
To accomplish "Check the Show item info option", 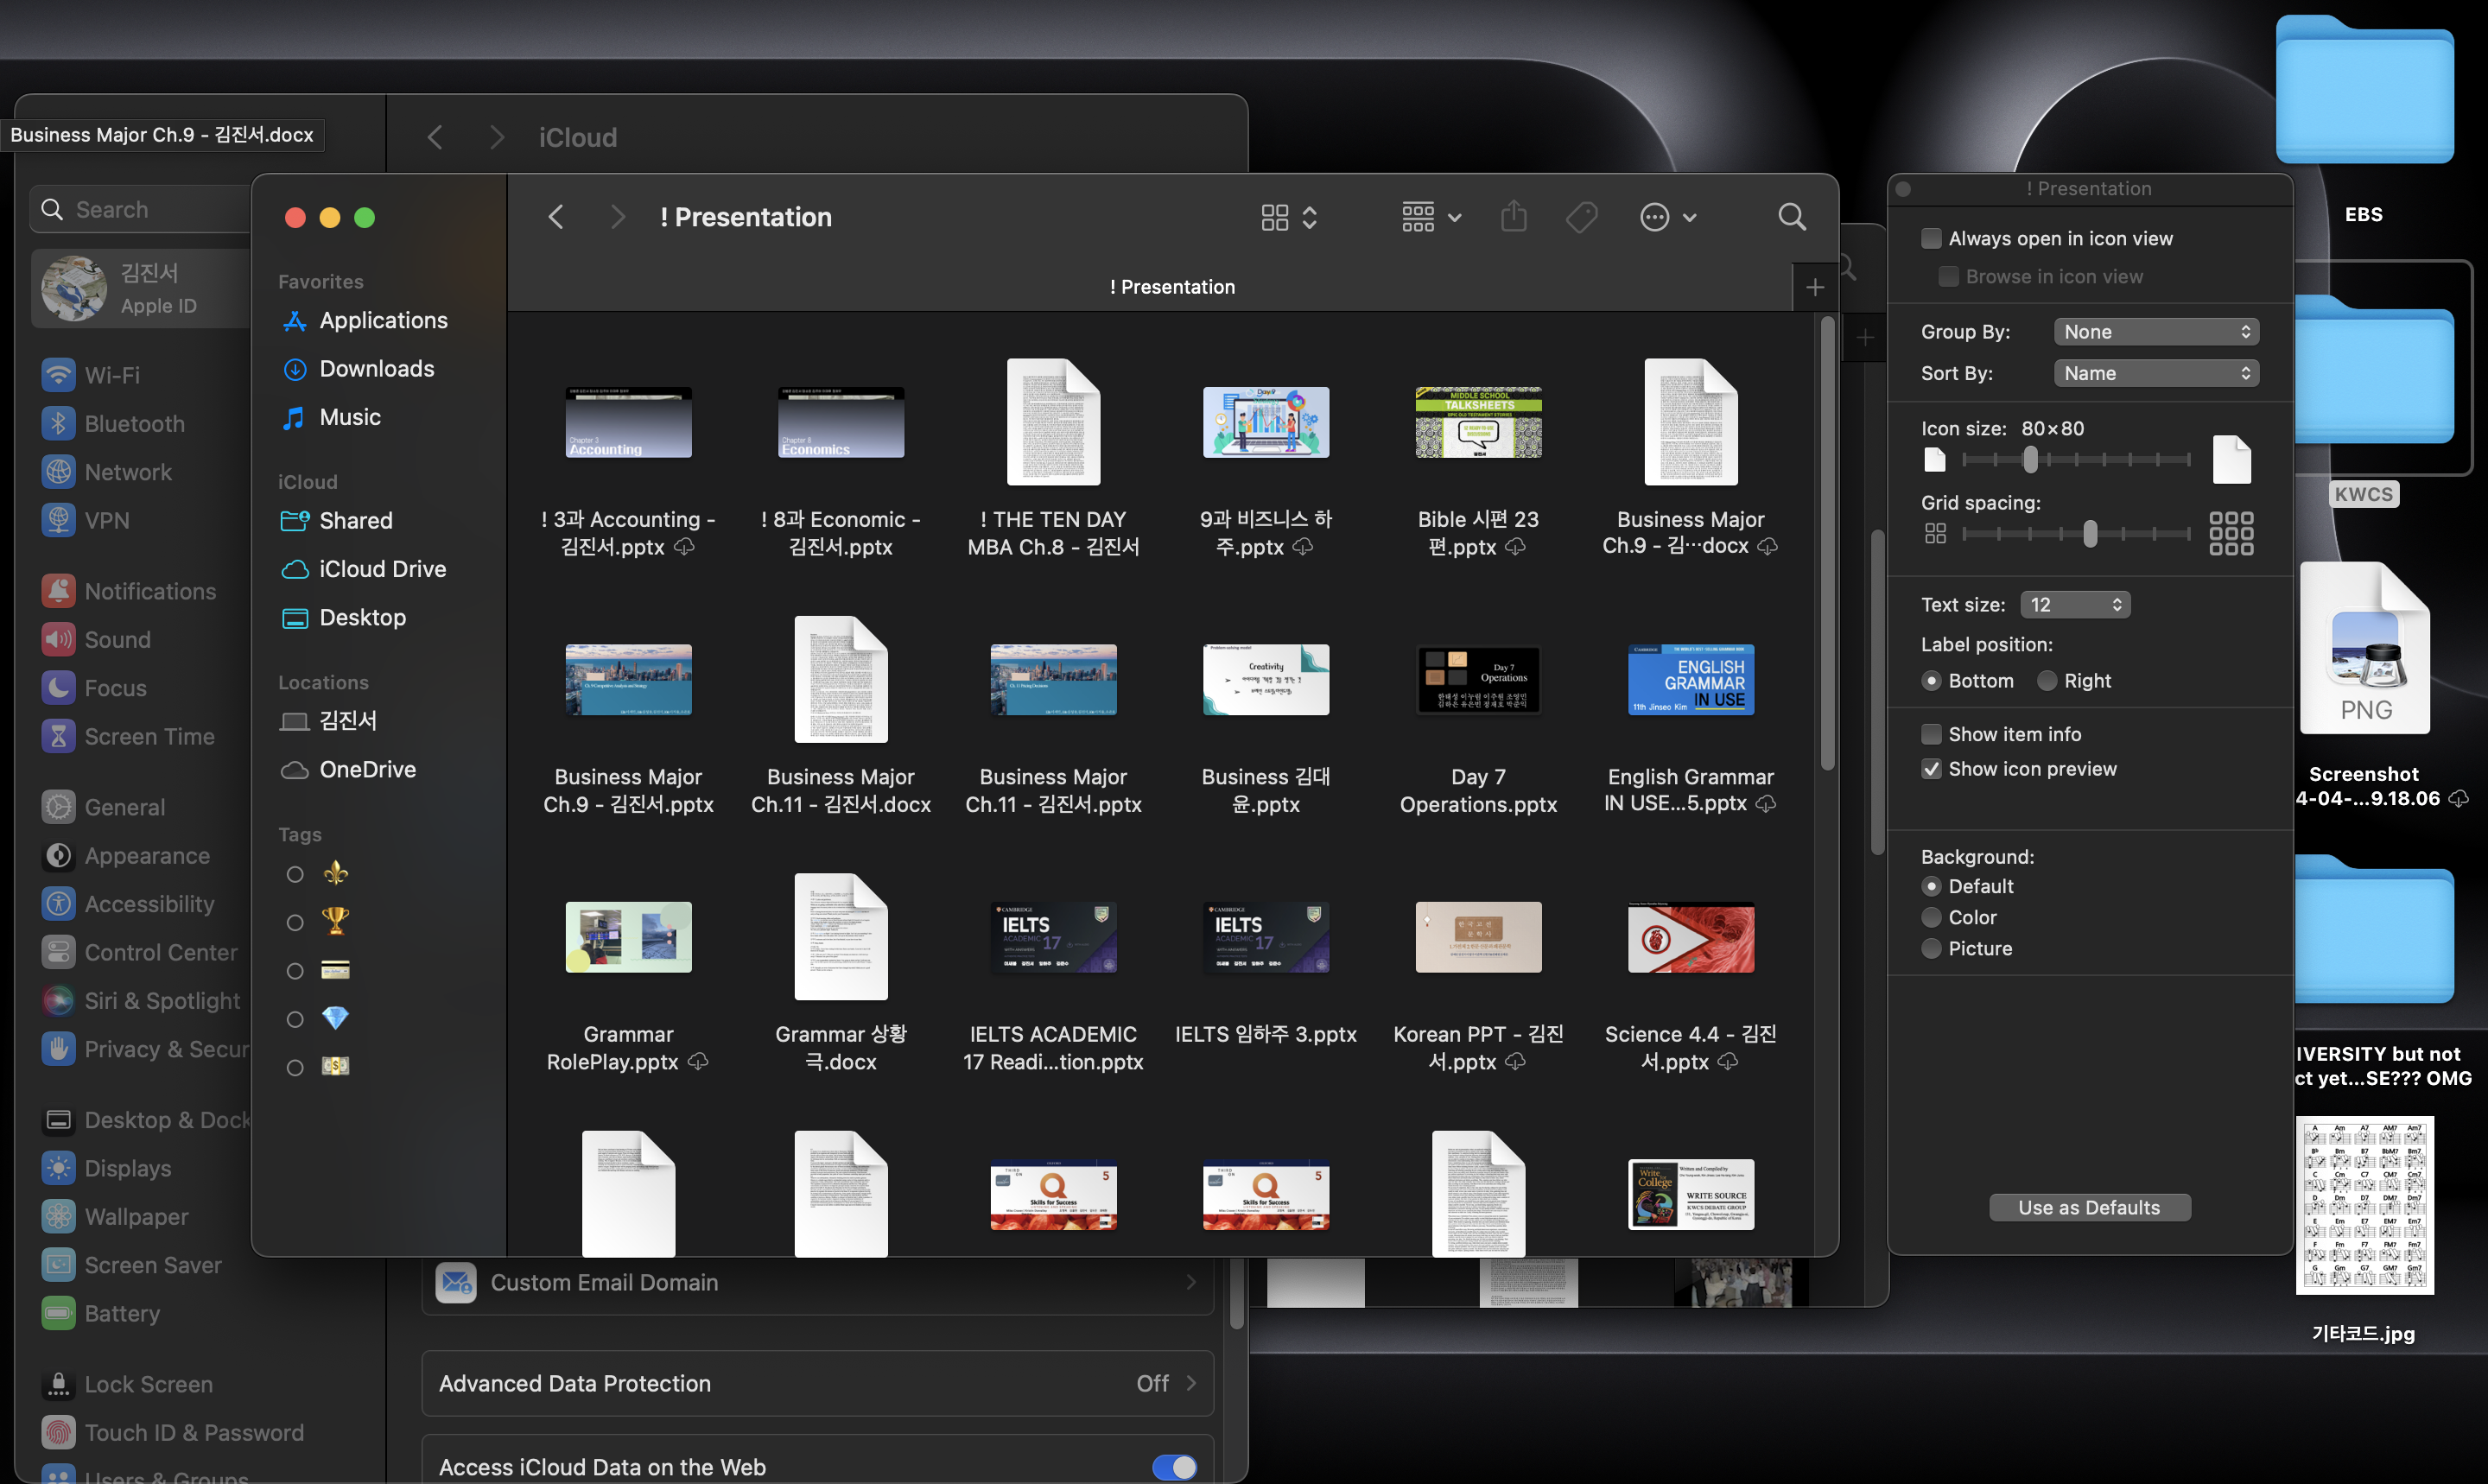I will click(x=1931, y=735).
